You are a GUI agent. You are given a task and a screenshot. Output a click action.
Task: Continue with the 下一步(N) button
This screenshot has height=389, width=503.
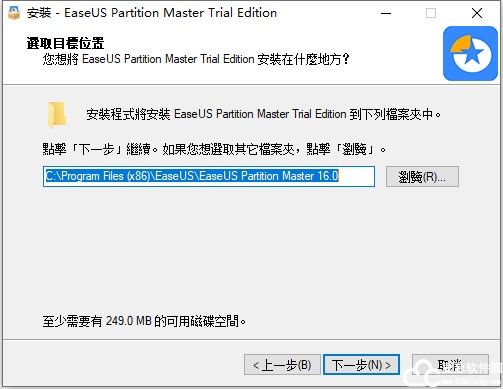click(361, 365)
